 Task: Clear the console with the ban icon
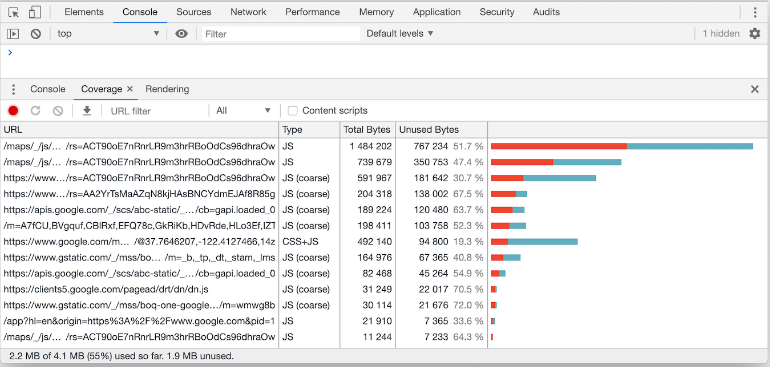click(35, 34)
